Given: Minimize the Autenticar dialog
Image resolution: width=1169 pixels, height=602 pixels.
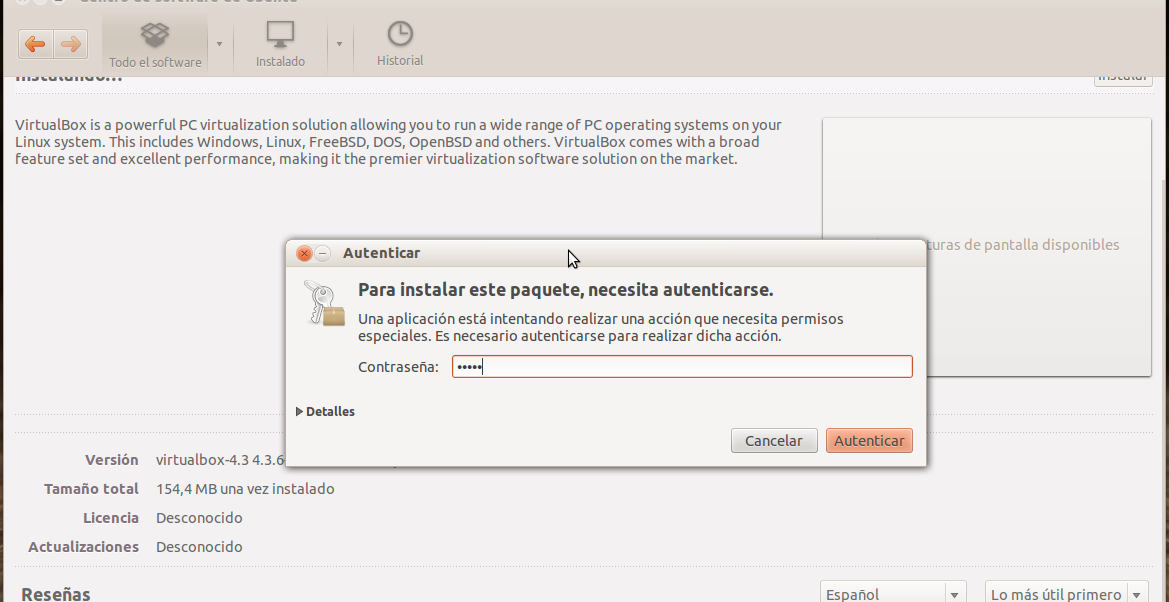Looking at the screenshot, I should (322, 254).
